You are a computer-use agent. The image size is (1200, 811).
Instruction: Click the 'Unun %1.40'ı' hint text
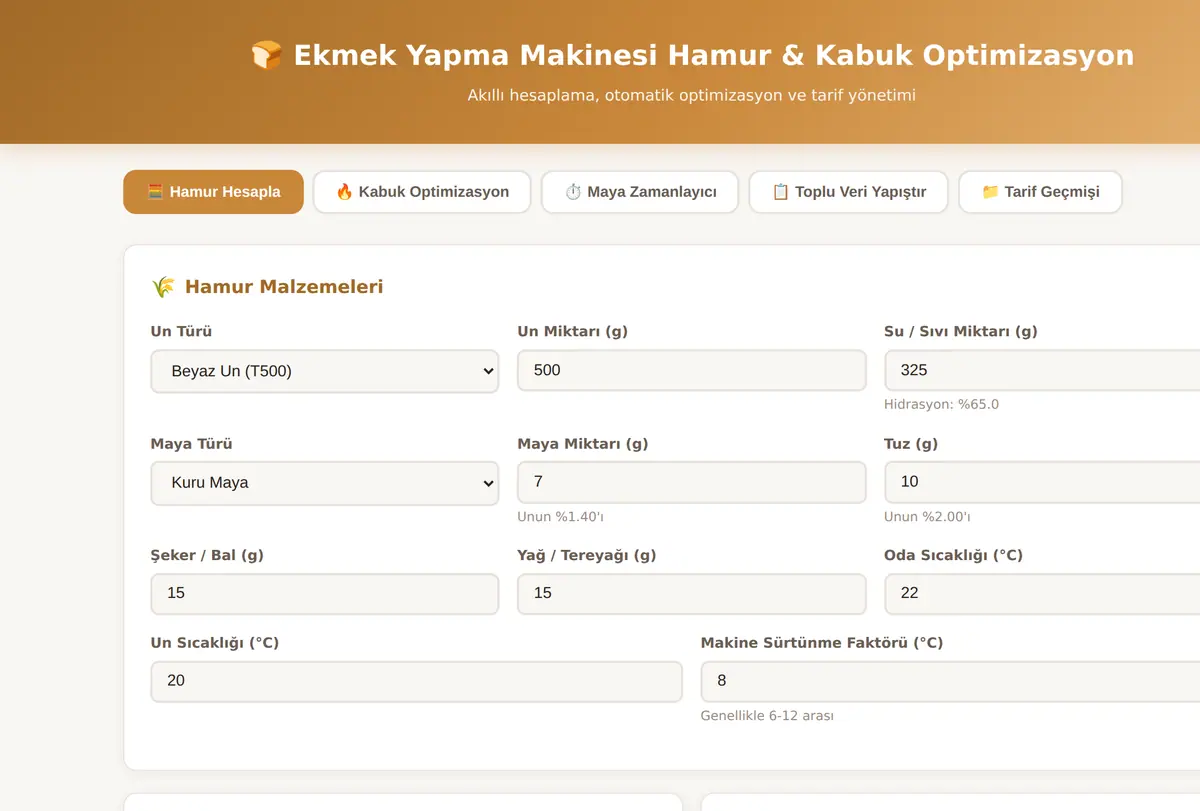click(560, 517)
